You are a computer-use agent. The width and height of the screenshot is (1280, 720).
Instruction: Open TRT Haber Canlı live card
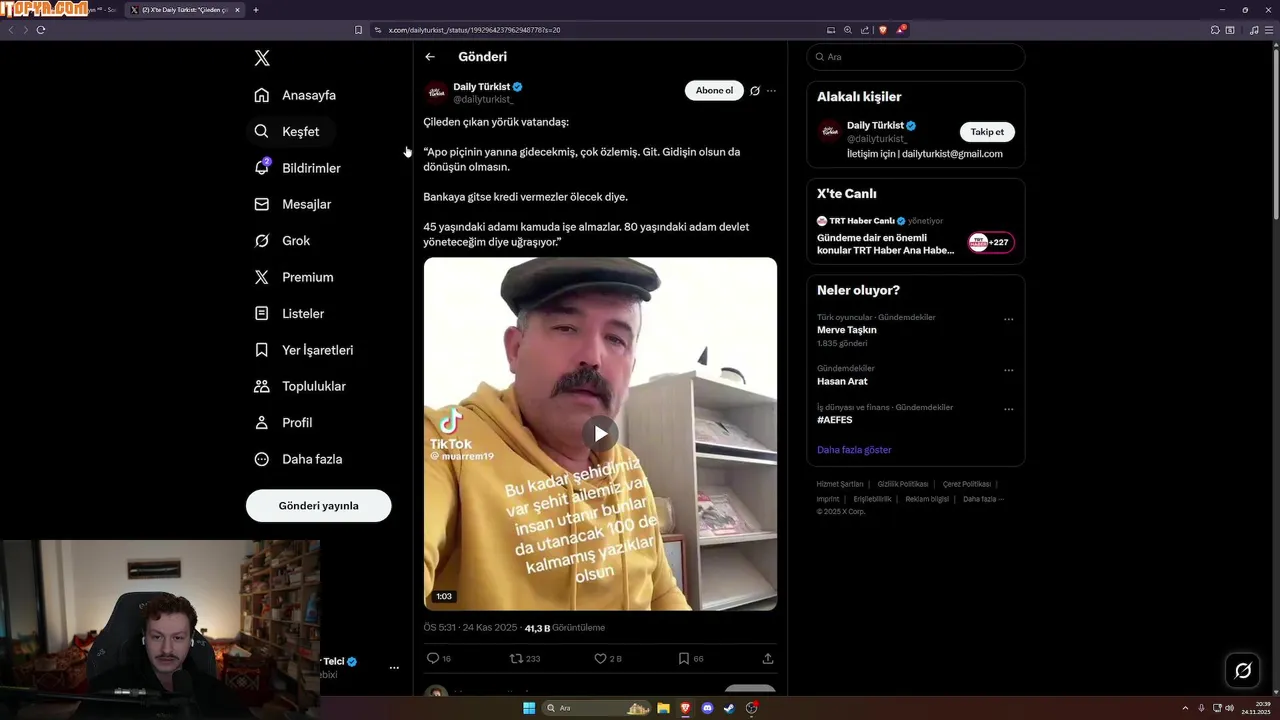(915, 237)
